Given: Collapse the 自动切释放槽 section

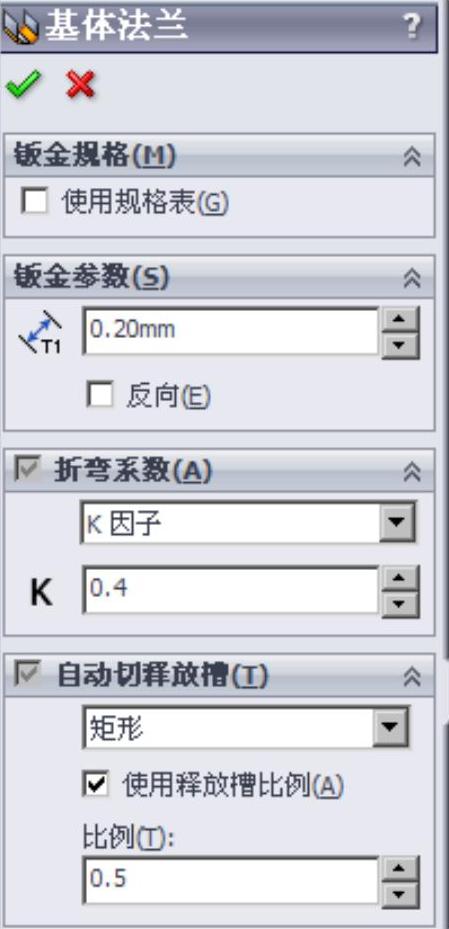Looking at the screenshot, I should (x=412, y=675).
